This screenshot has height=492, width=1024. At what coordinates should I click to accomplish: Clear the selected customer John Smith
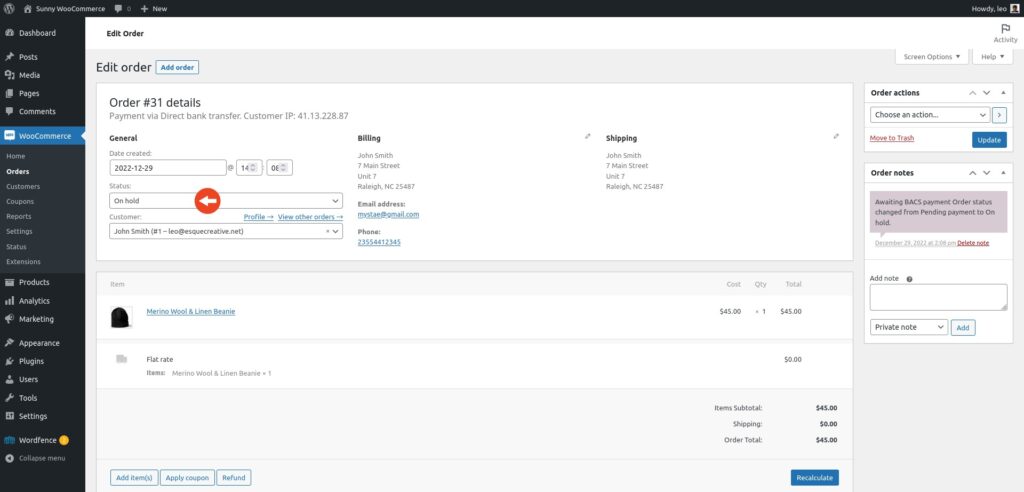coord(327,231)
